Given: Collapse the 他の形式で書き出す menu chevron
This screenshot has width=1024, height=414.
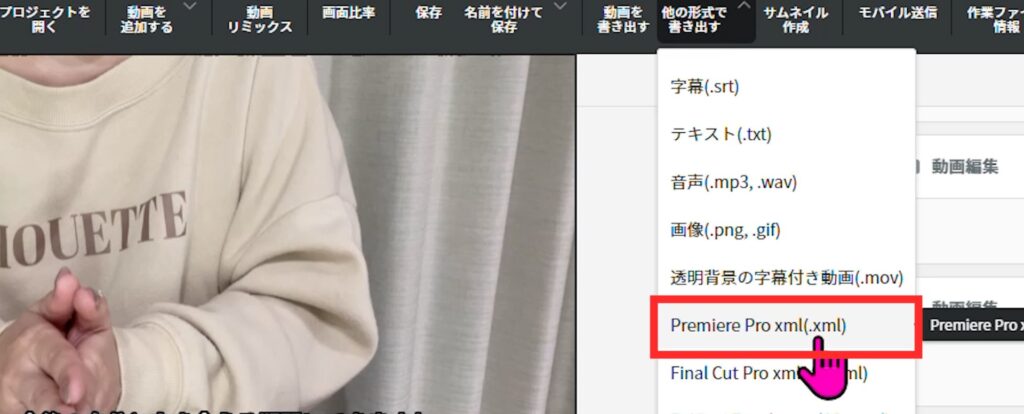Looking at the screenshot, I should pos(744,7).
